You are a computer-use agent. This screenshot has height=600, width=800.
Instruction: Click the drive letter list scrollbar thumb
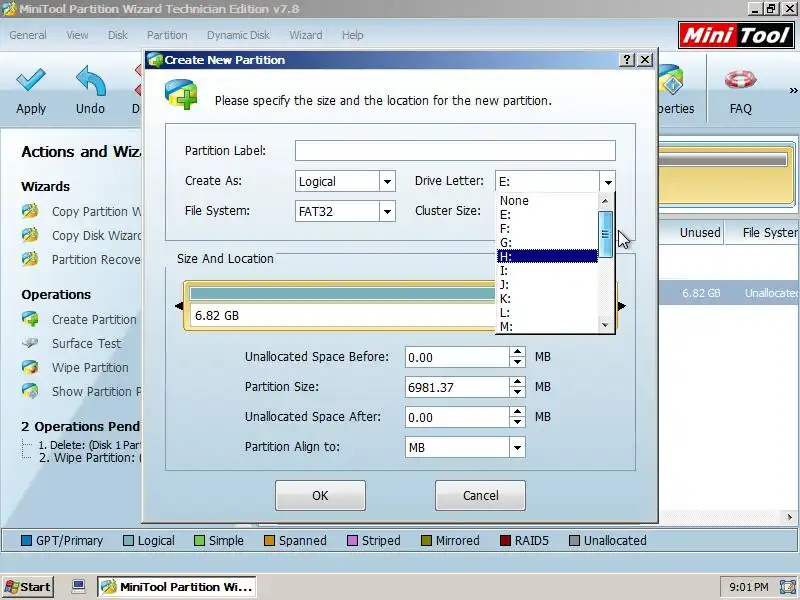click(605, 235)
